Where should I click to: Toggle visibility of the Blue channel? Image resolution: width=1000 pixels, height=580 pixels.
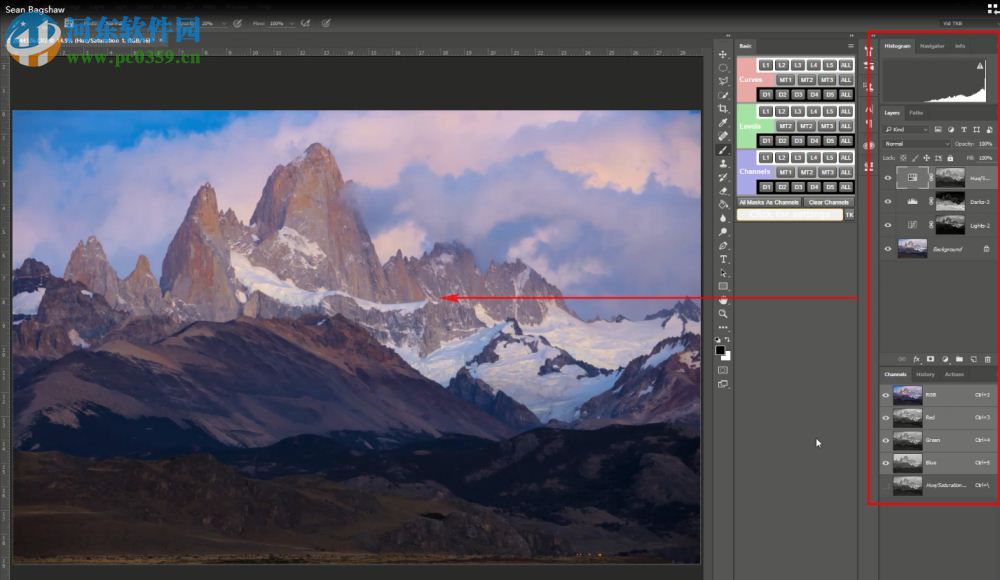click(x=886, y=463)
